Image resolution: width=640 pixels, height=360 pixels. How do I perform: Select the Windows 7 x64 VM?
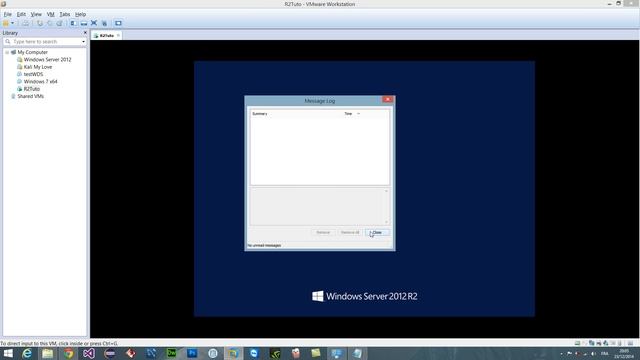pyautogui.click(x=40, y=82)
